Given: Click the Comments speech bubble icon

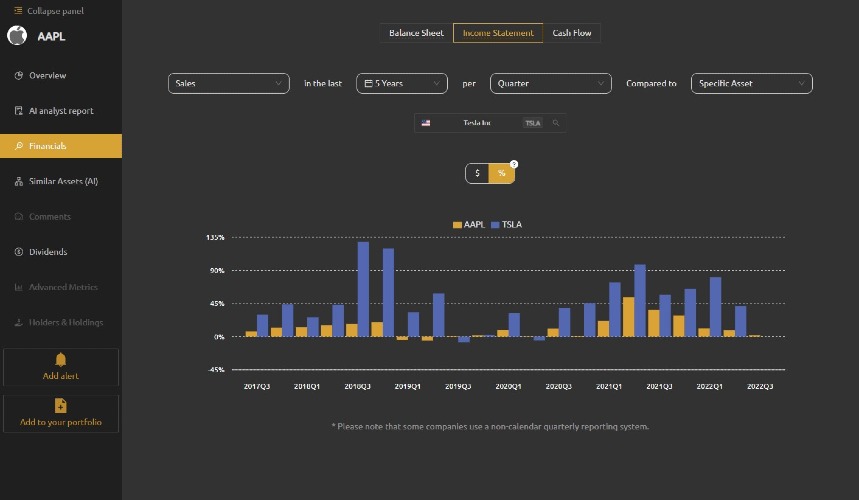Looking at the screenshot, I should pyautogui.click(x=19, y=216).
